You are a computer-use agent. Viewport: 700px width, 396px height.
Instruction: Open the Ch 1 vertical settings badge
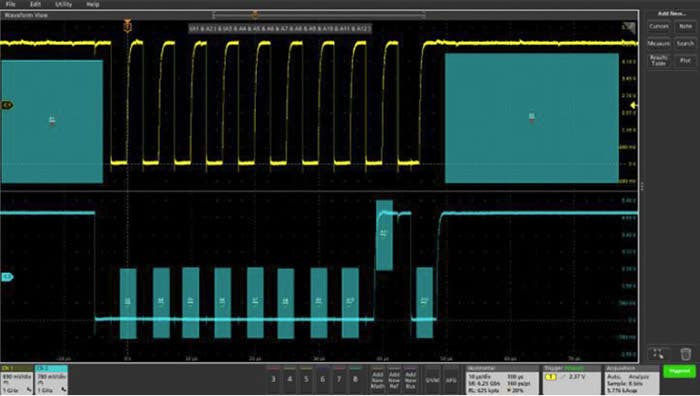(17, 380)
